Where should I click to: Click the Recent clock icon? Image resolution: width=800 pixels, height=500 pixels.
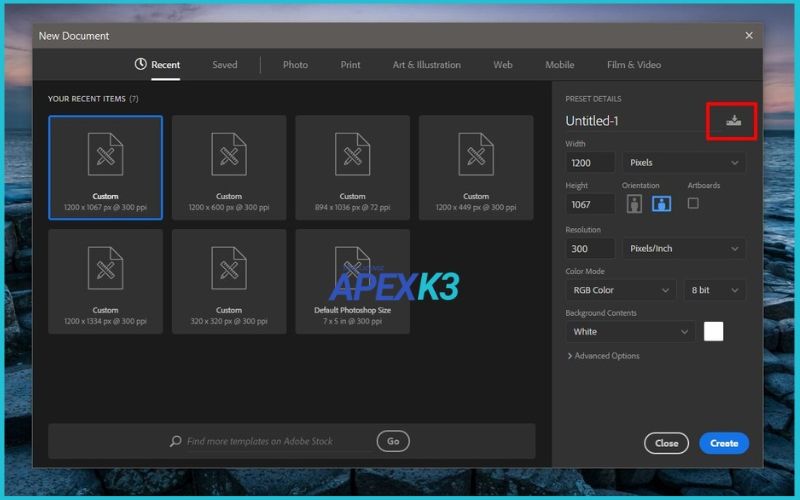click(x=141, y=65)
